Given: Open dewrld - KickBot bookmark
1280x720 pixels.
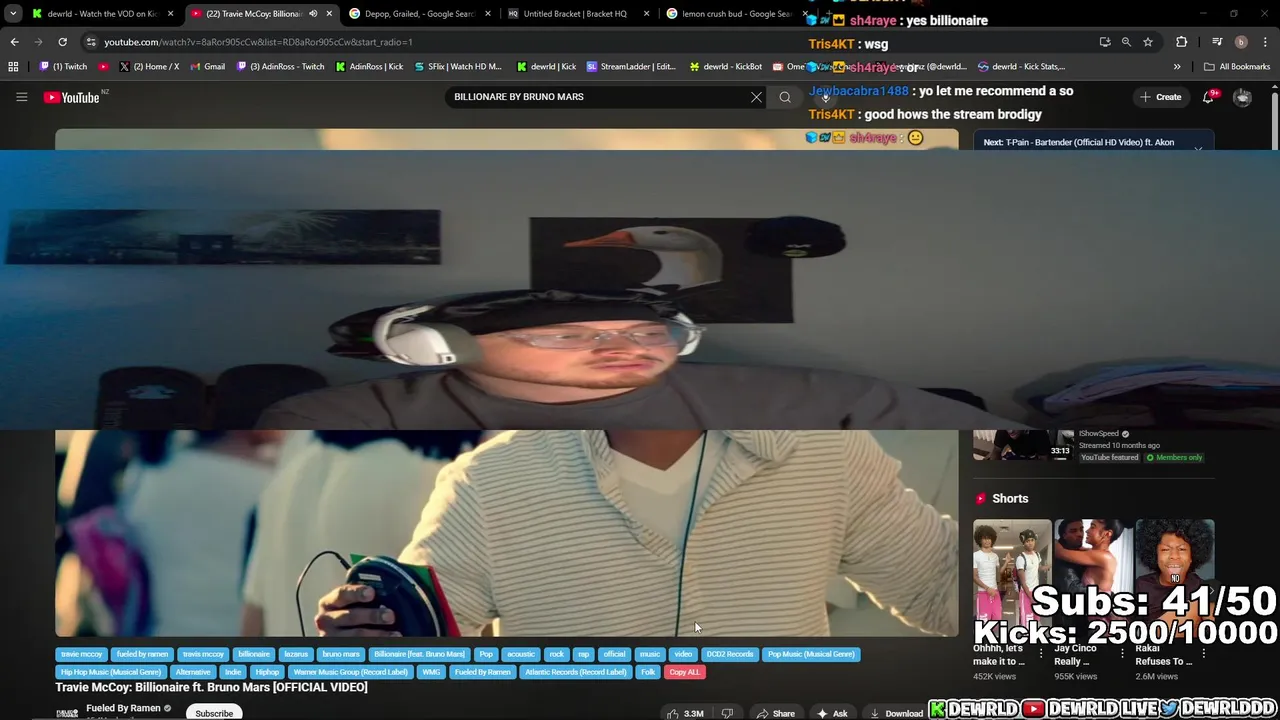Looking at the screenshot, I should [725, 67].
